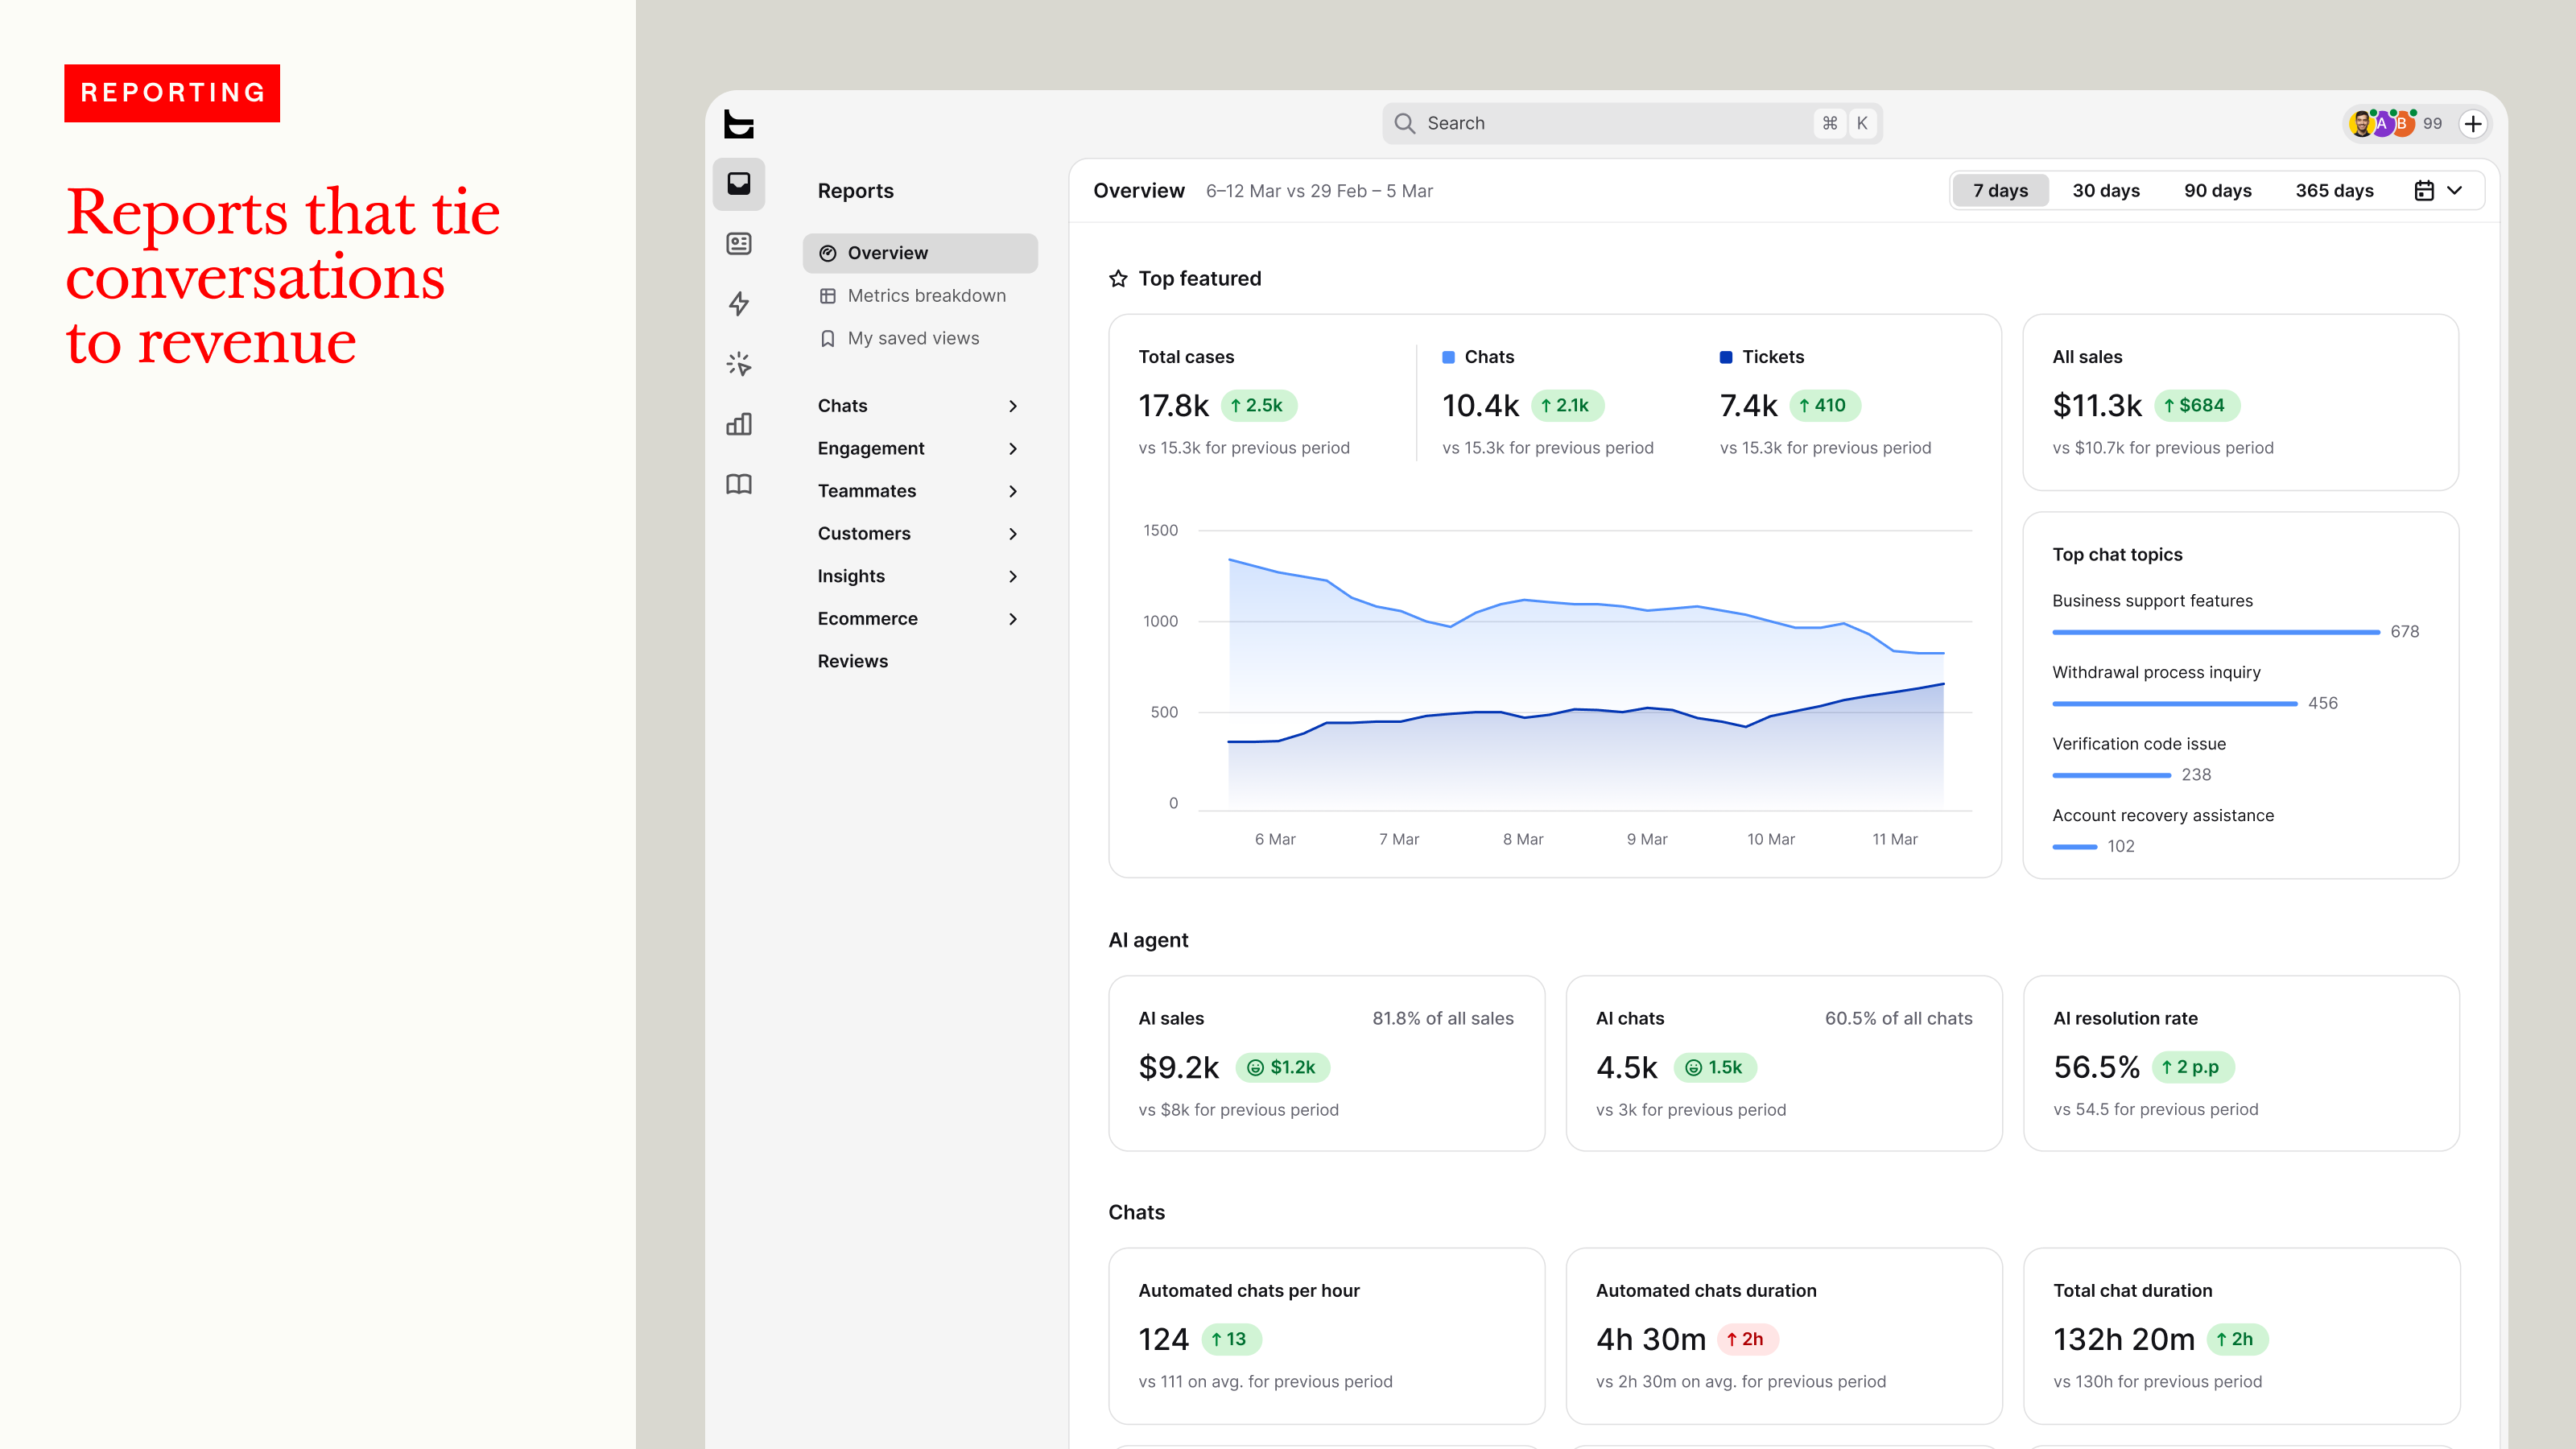Open the contacts card icon in sidebar
Screen dimensions: 2576x1449
click(738, 244)
